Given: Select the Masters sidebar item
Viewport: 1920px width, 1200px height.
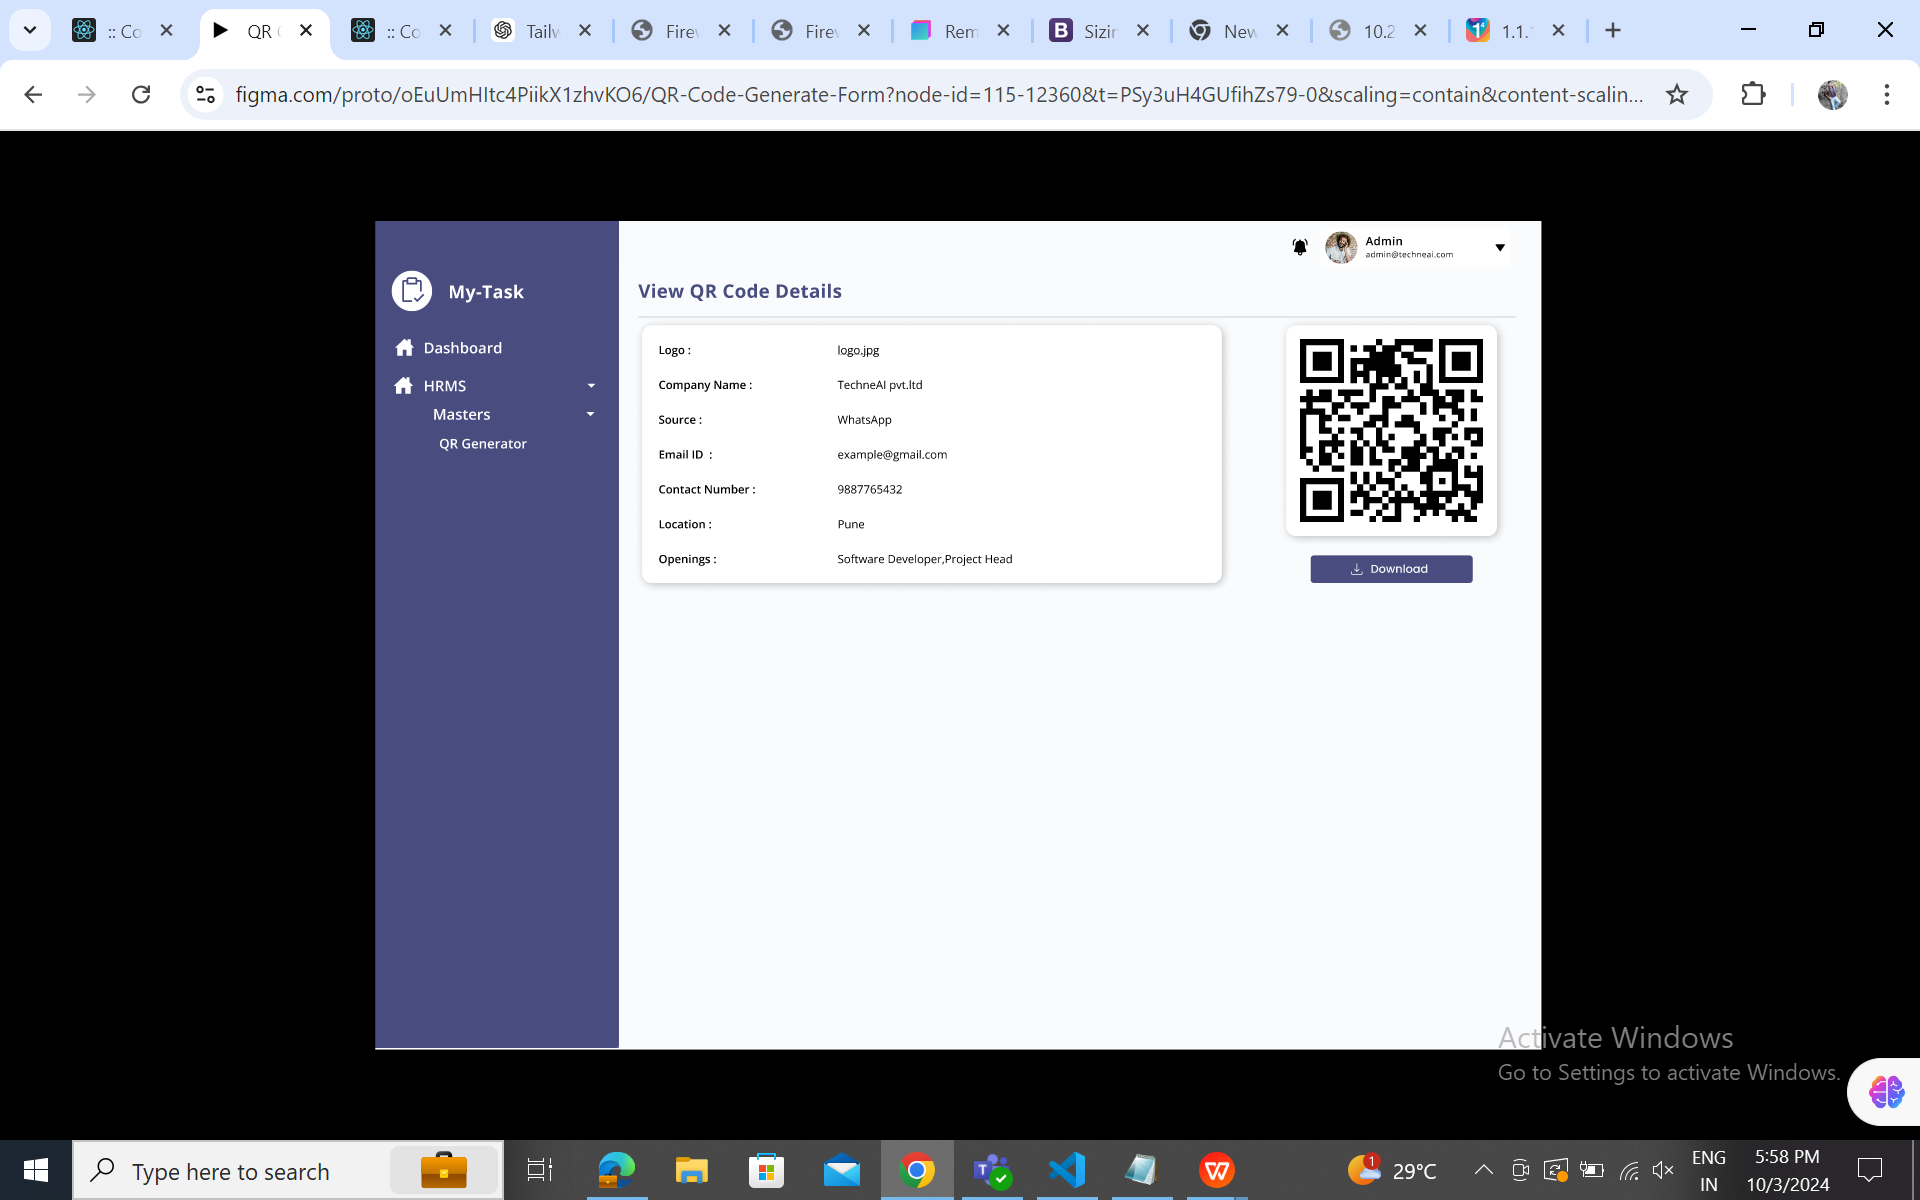Looking at the screenshot, I should tap(461, 414).
